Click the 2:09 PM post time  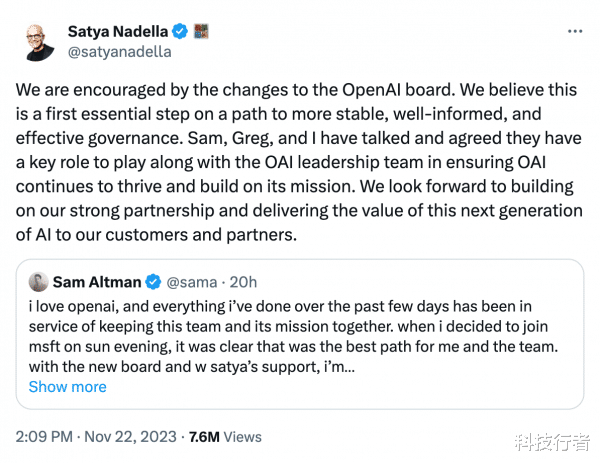(x=45, y=436)
